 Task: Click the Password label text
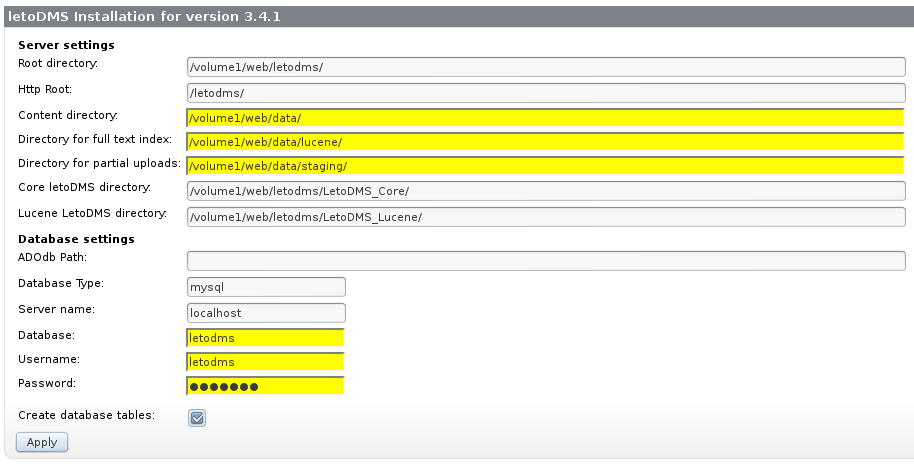(47, 383)
